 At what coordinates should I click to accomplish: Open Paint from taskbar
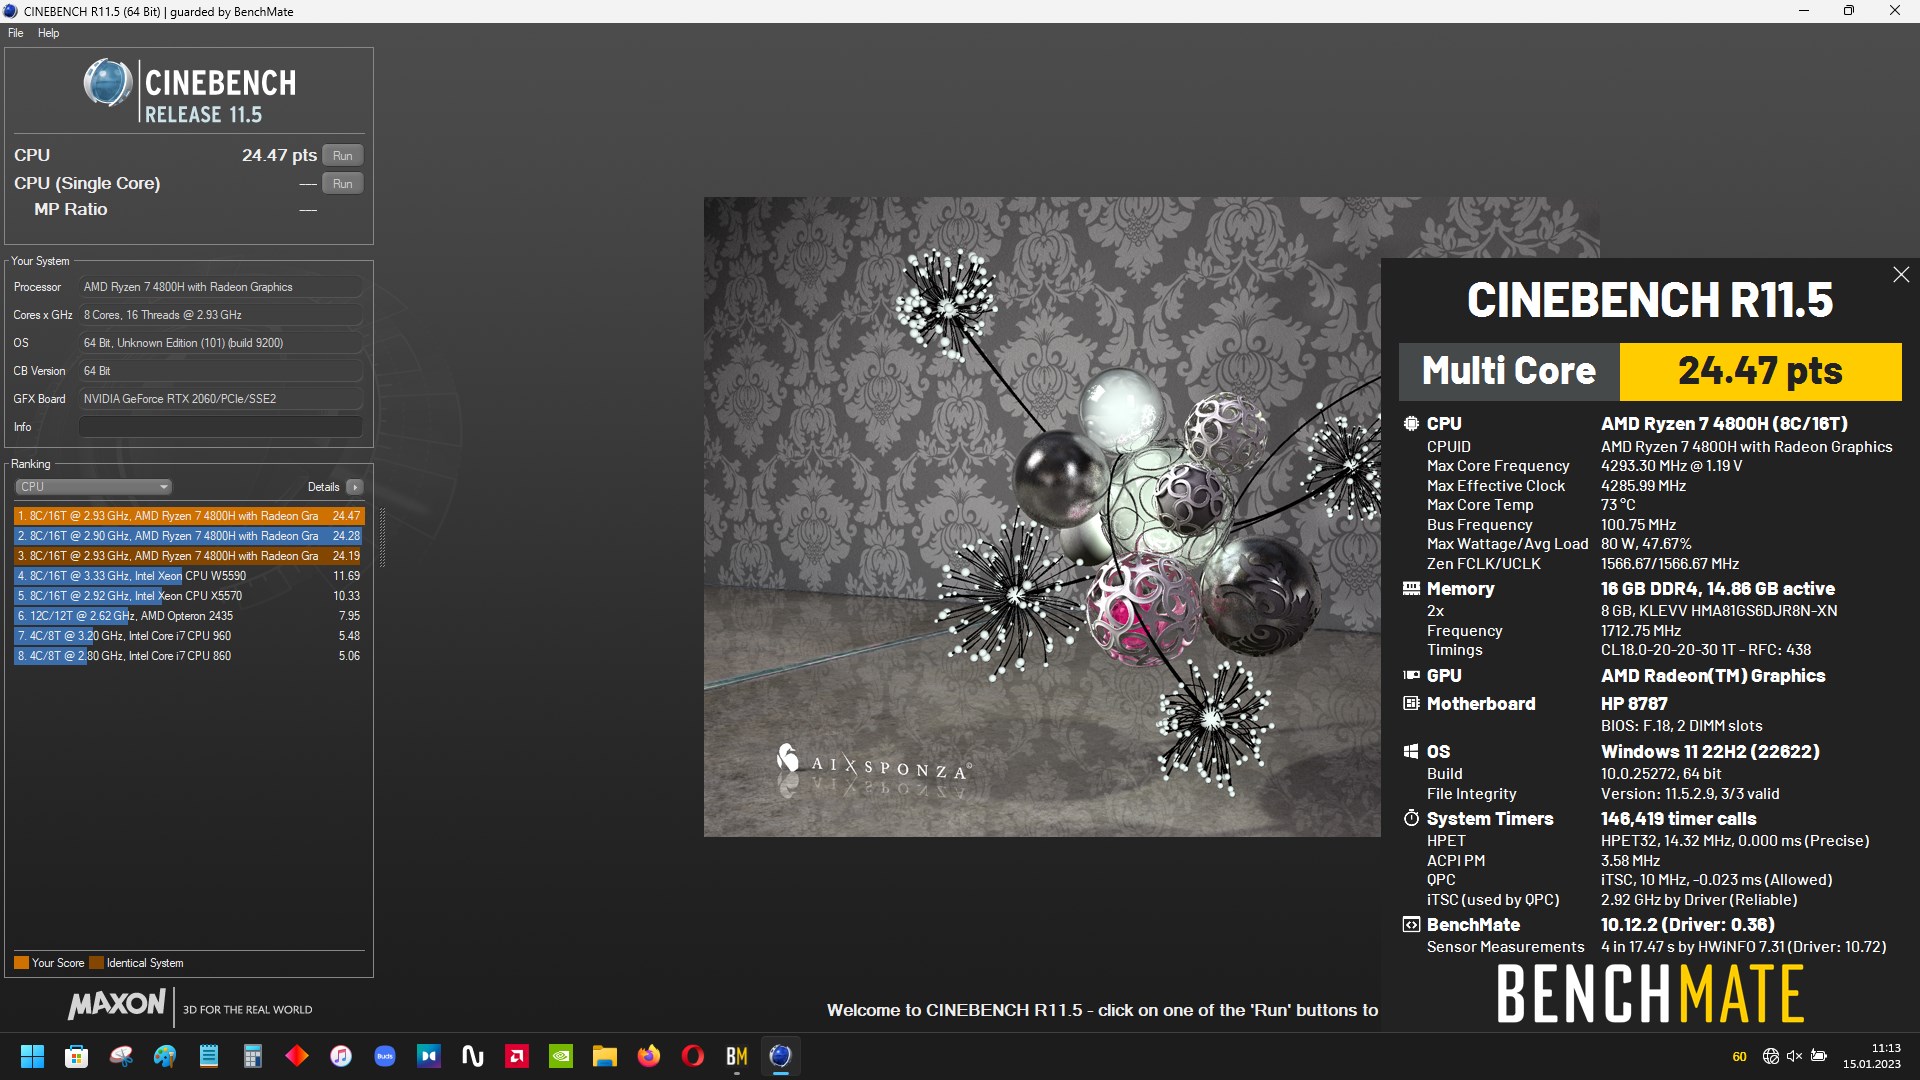[165, 1056]
